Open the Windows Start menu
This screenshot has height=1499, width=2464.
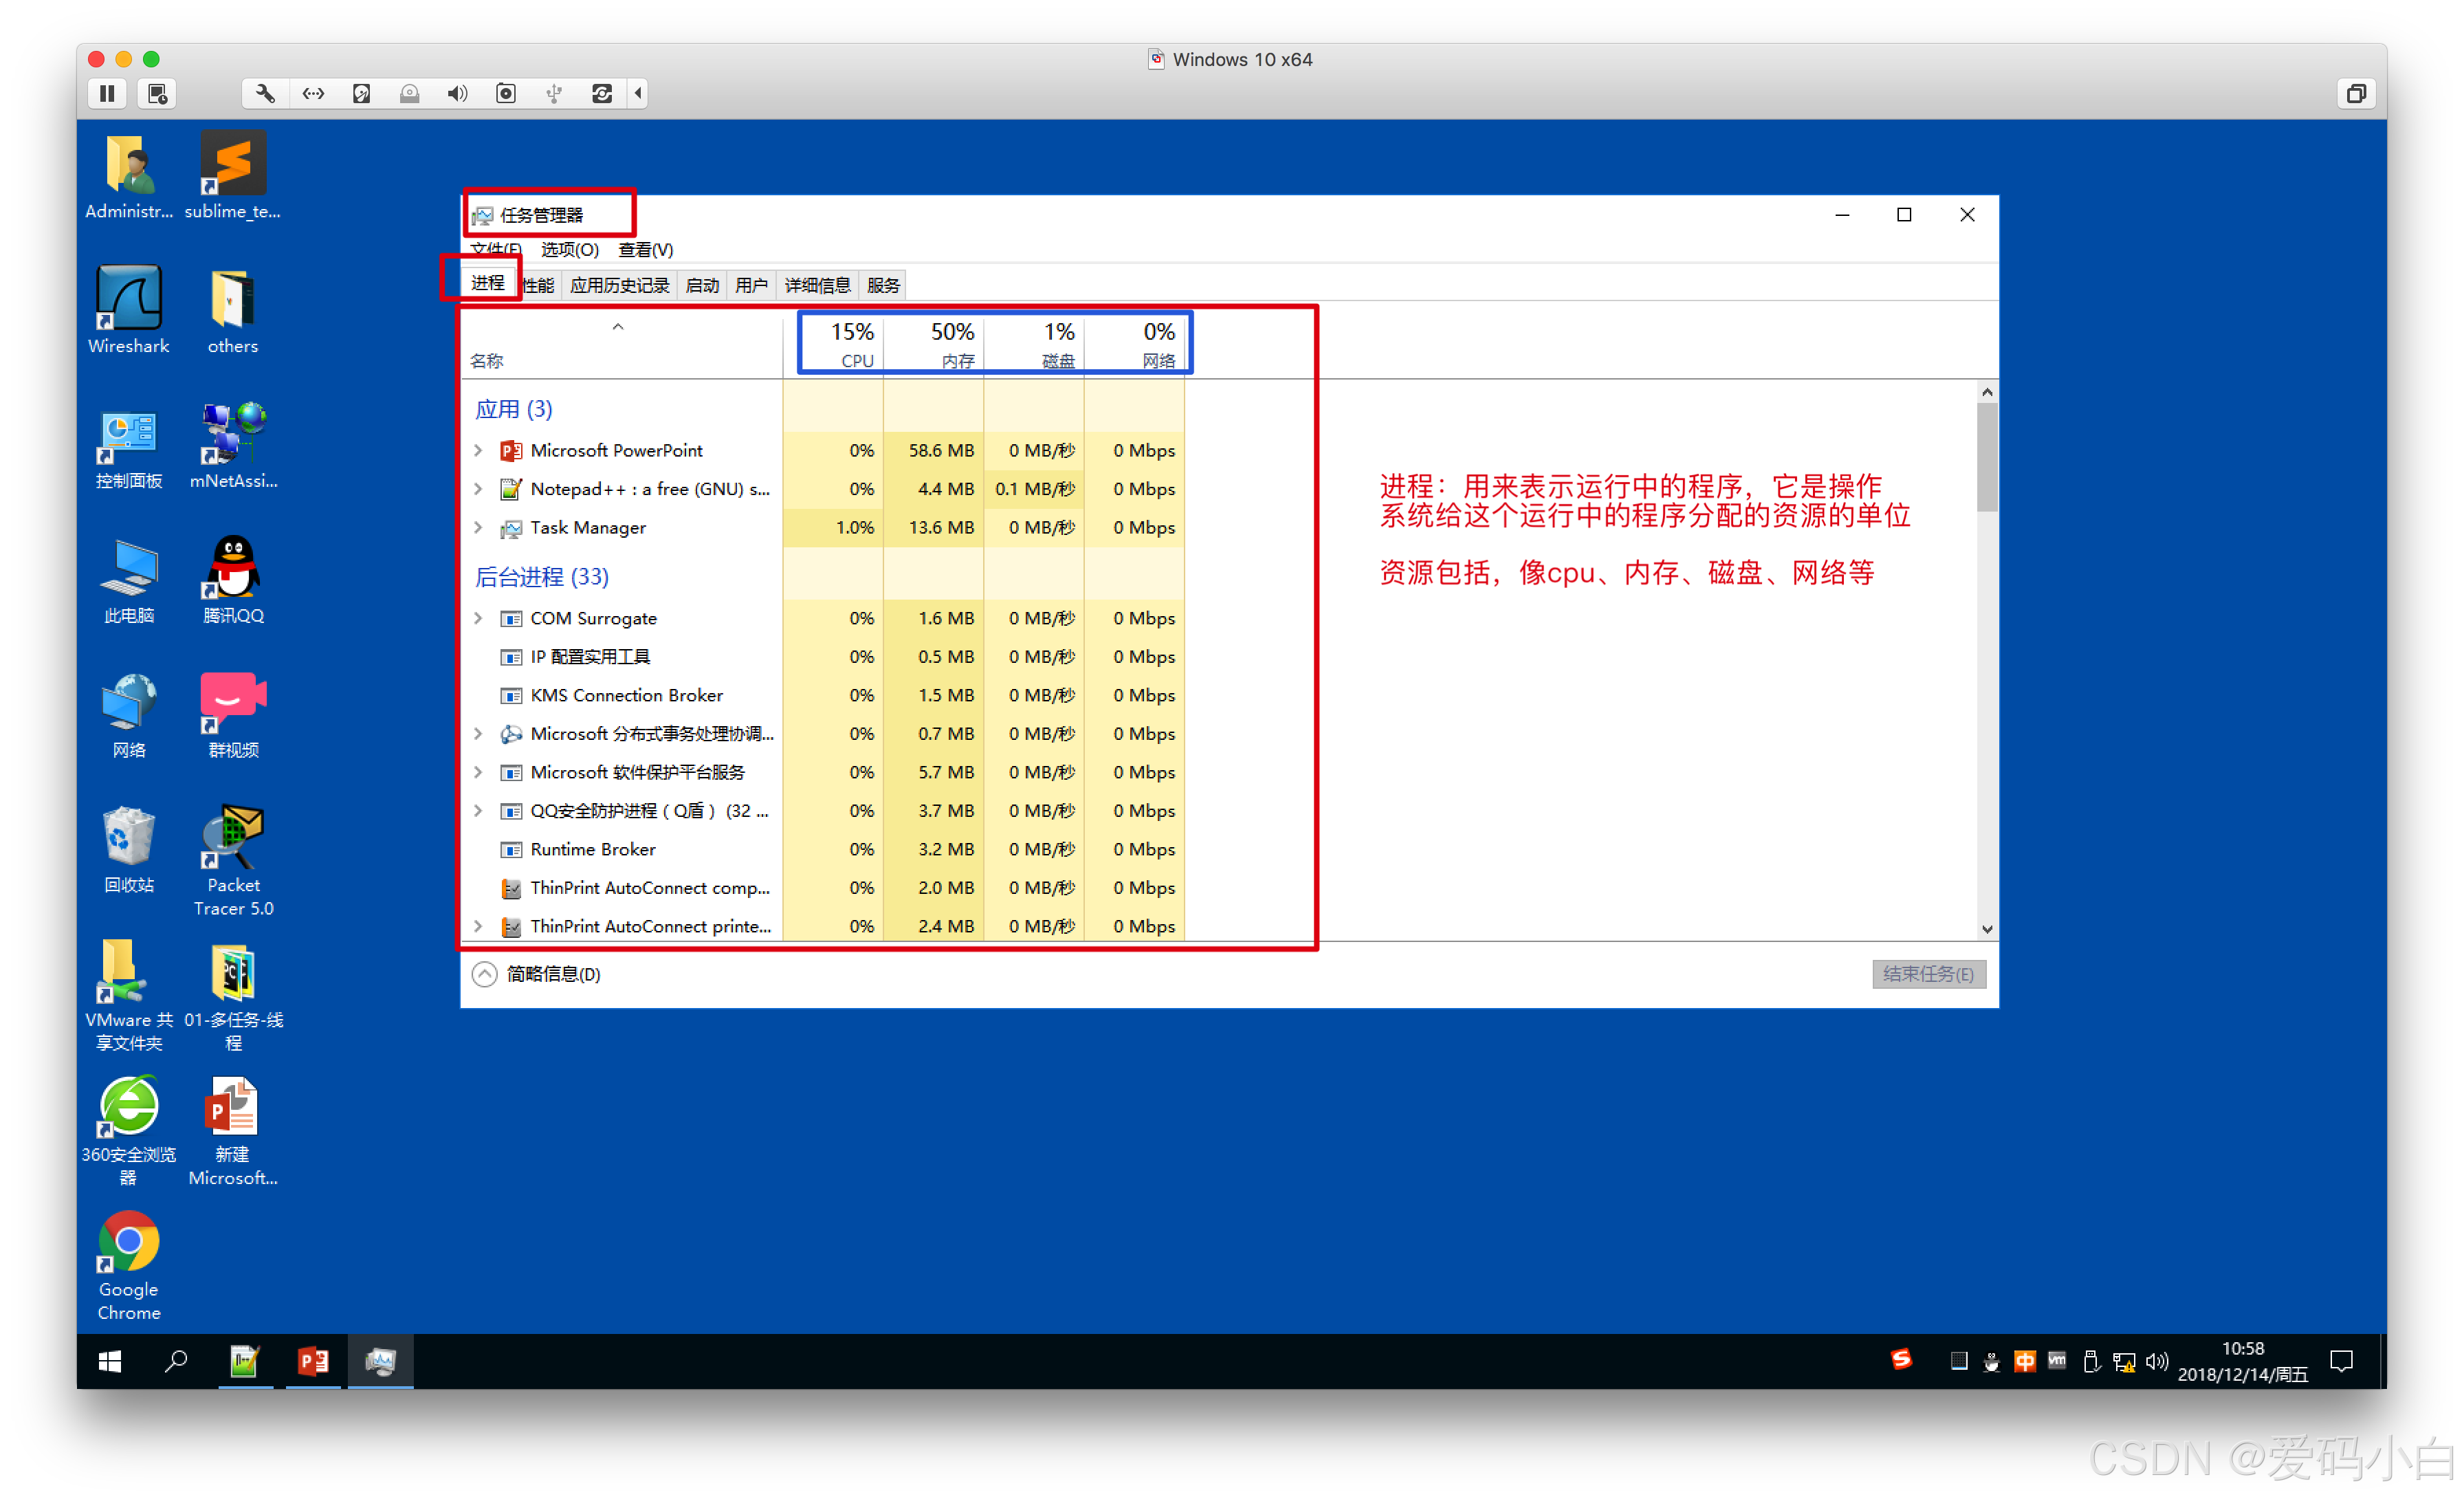click(x=110, y=1360)
